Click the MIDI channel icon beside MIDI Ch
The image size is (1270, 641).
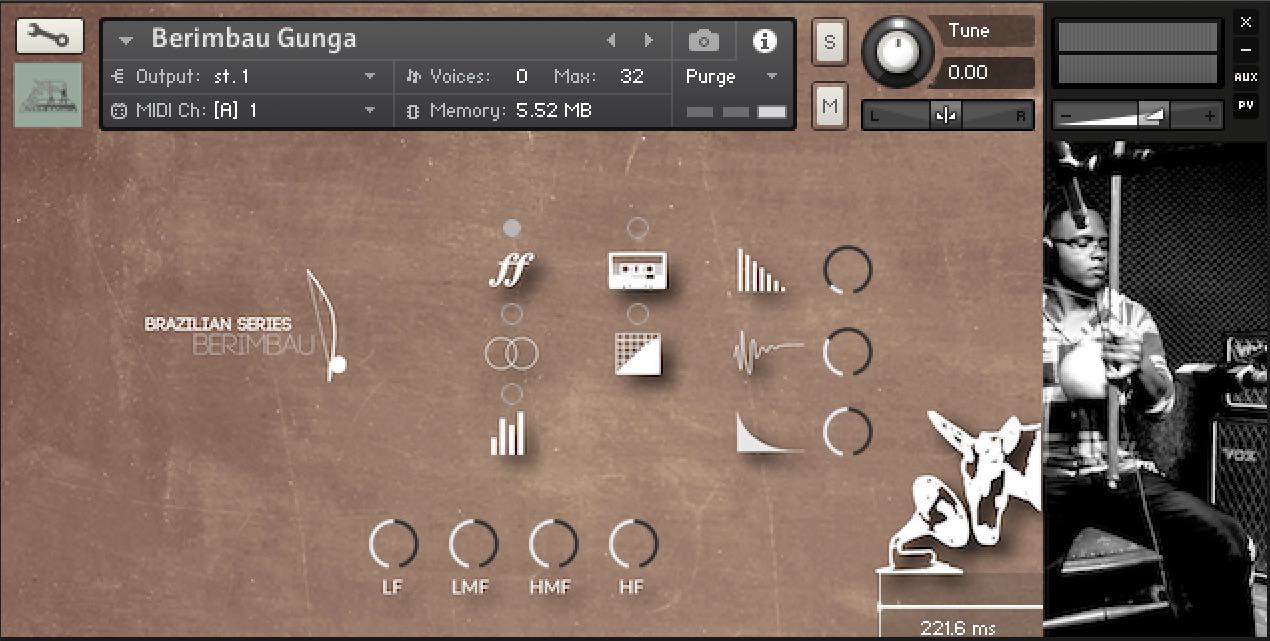[x=118, y=111]
